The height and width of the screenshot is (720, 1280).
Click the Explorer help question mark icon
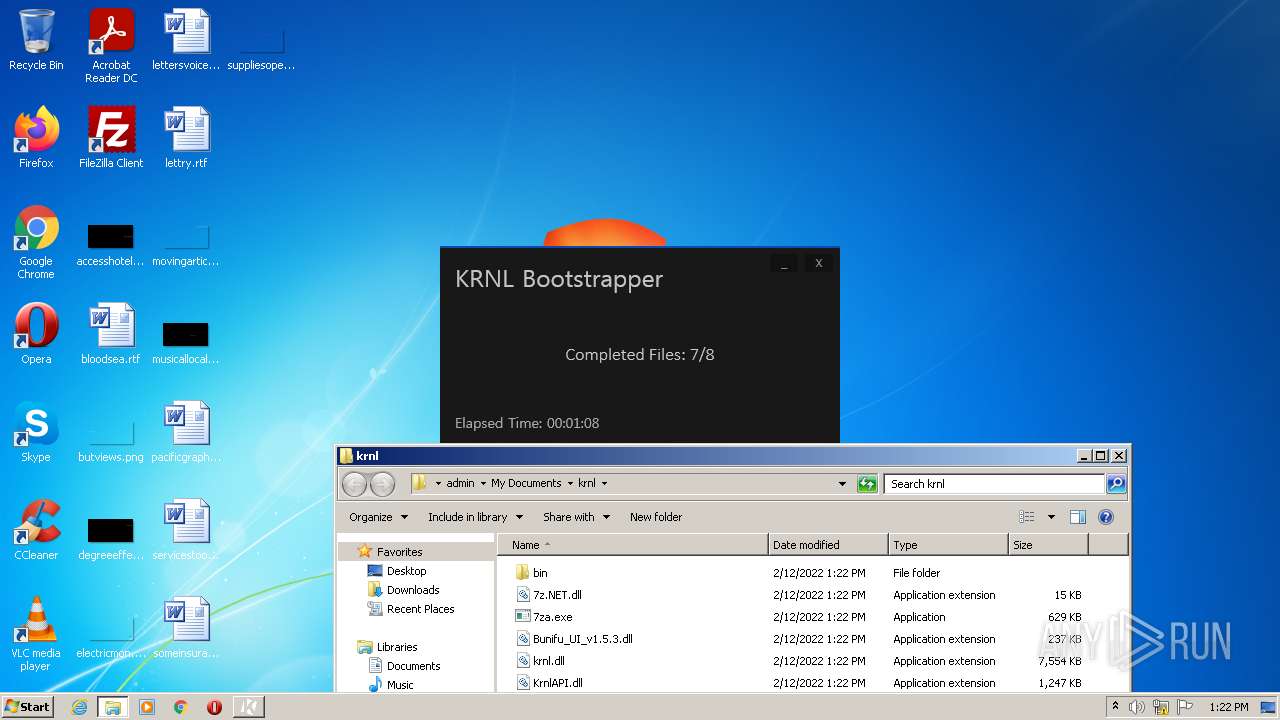1106,517
